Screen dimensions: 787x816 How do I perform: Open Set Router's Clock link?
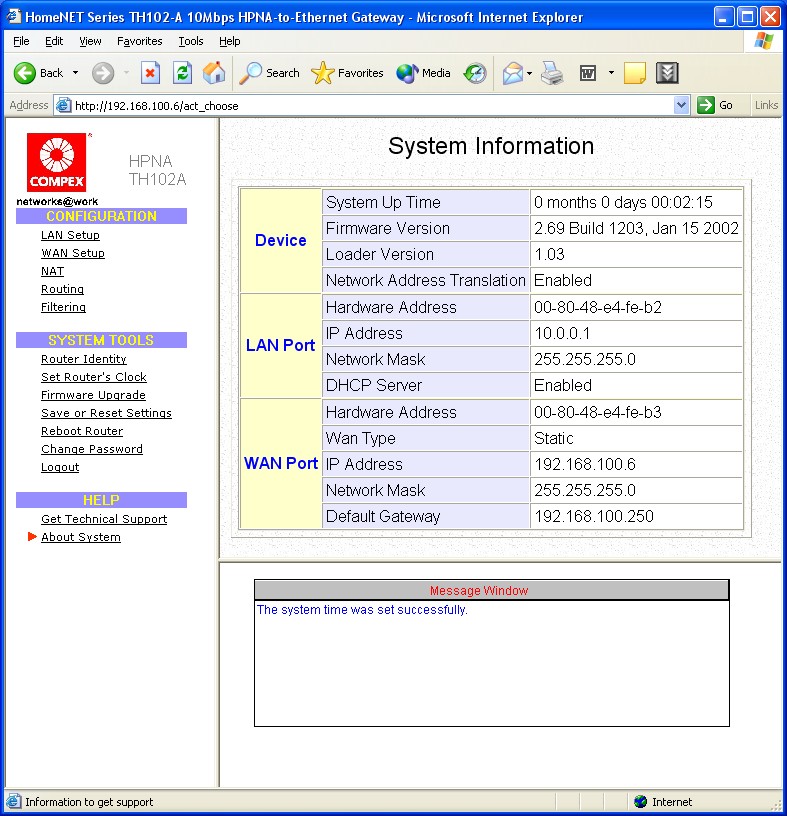(x=94, y=377)
